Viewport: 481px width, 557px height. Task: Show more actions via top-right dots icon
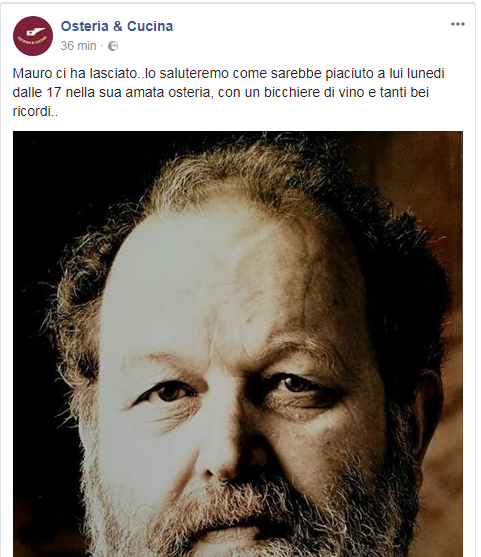tap(458, 24)
